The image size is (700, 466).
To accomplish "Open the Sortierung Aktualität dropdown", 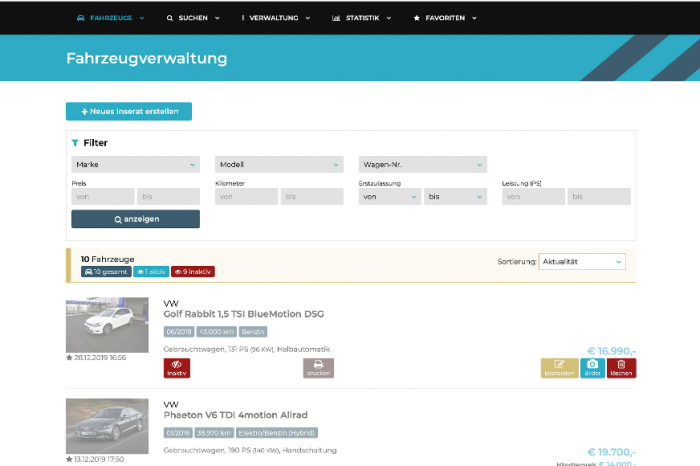I will click(582, 261).
